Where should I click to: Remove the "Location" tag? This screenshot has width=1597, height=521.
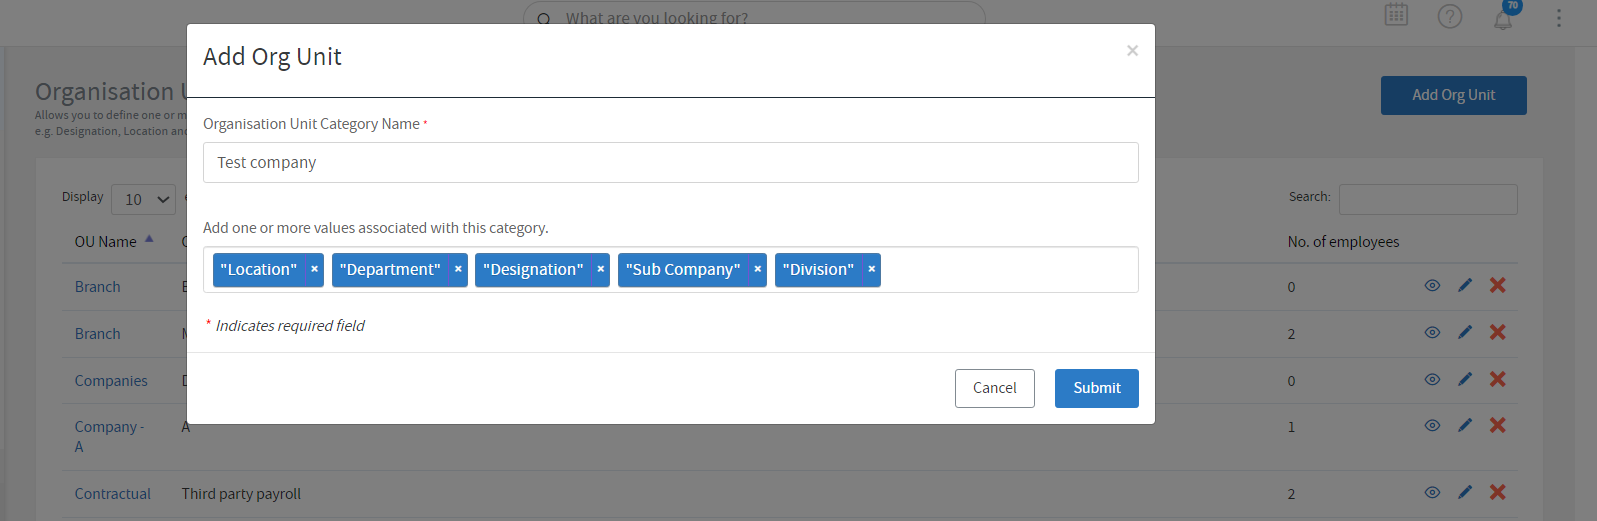(314, 270)
